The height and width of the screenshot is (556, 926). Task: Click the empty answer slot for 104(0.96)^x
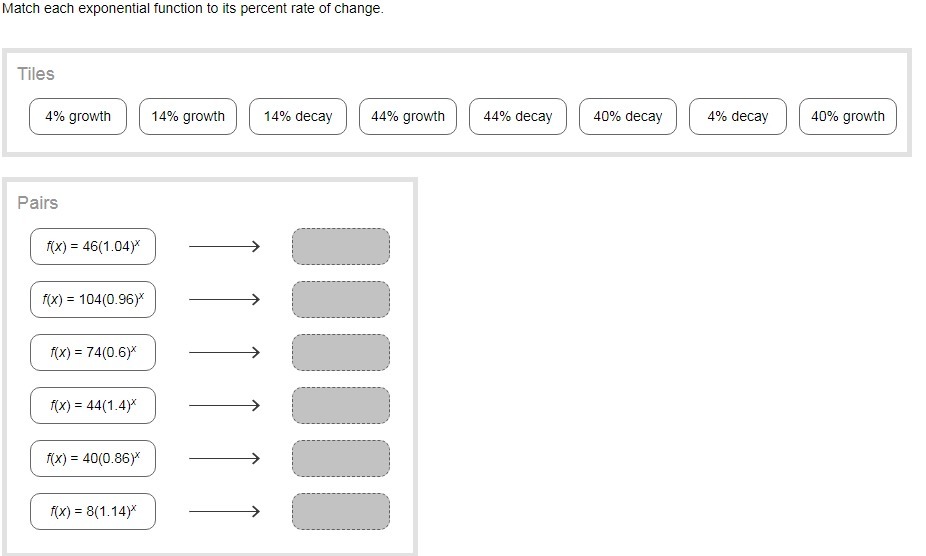click(341, 299)
